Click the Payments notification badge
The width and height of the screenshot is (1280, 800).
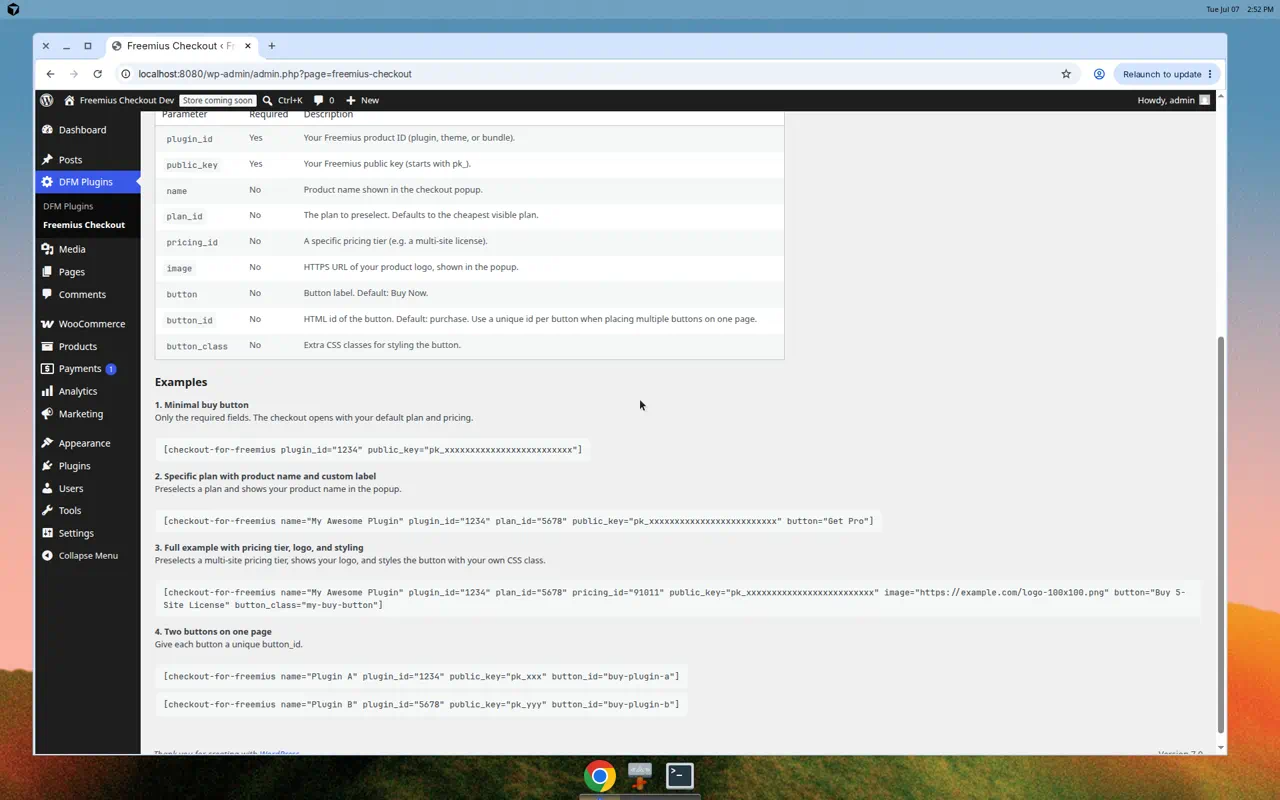[111, 369]
